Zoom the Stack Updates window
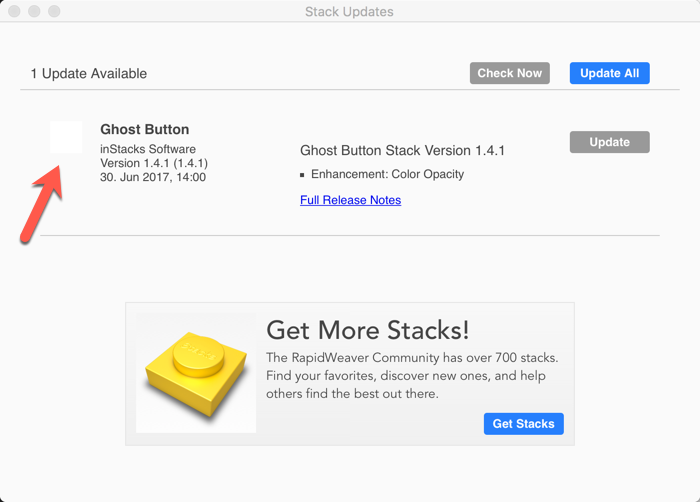This screenshot has height=502, width=700. click(x=54, y=11)
